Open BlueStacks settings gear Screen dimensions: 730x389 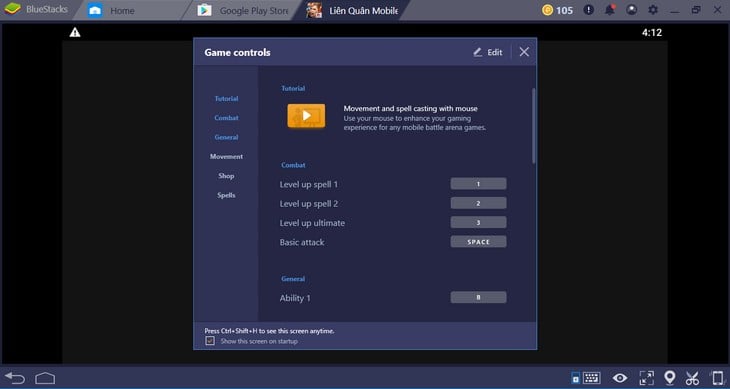pyautogui.click(x=653, y=10)
